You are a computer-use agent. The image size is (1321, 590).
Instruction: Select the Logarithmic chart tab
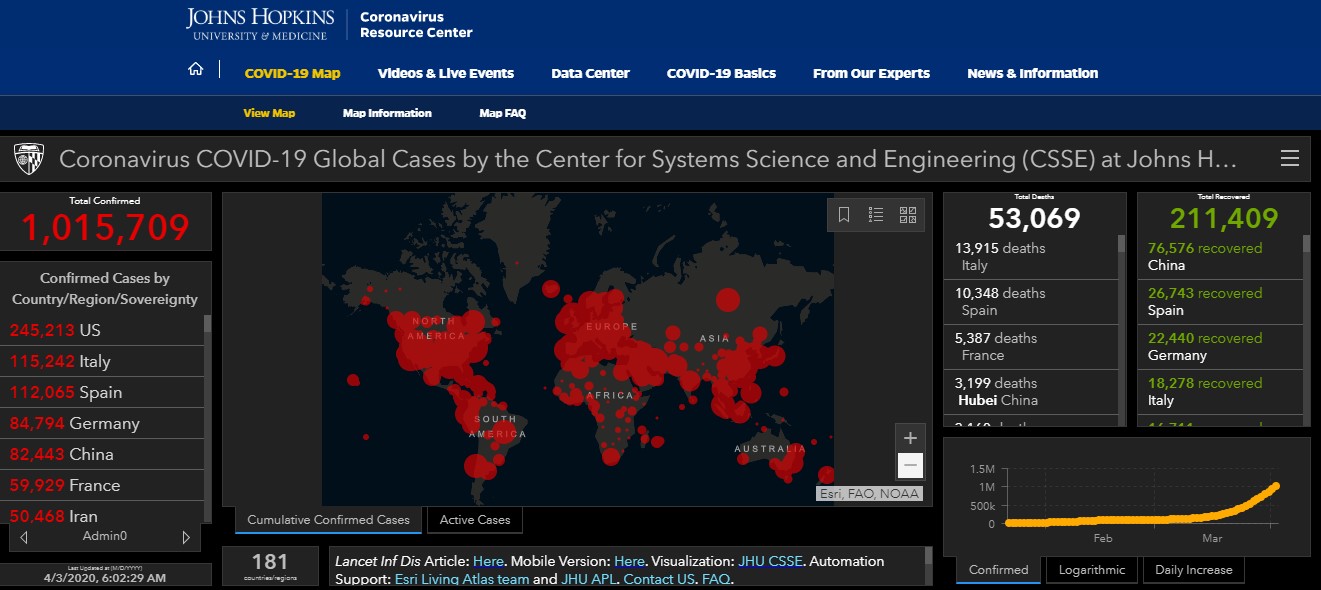1091,570
